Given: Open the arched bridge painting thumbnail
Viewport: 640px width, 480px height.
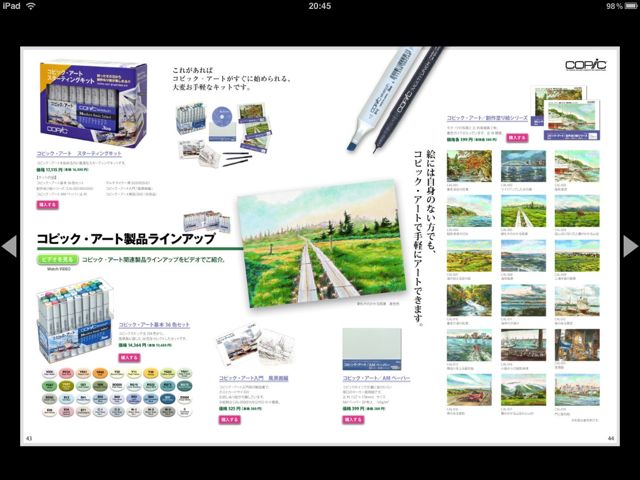Looking at the screenshot, I should 523,166.
